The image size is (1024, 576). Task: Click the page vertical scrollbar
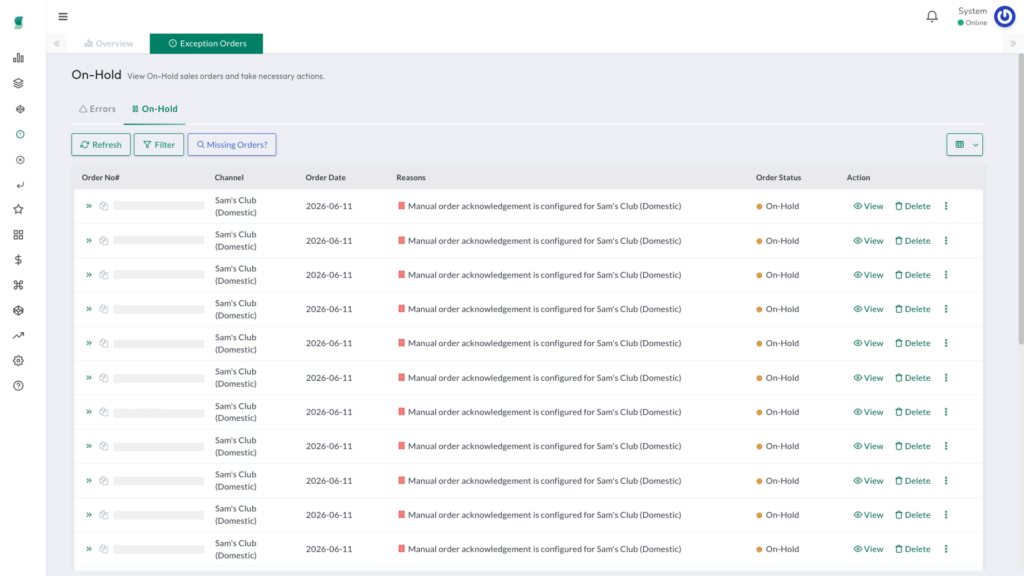(1021, 199)
